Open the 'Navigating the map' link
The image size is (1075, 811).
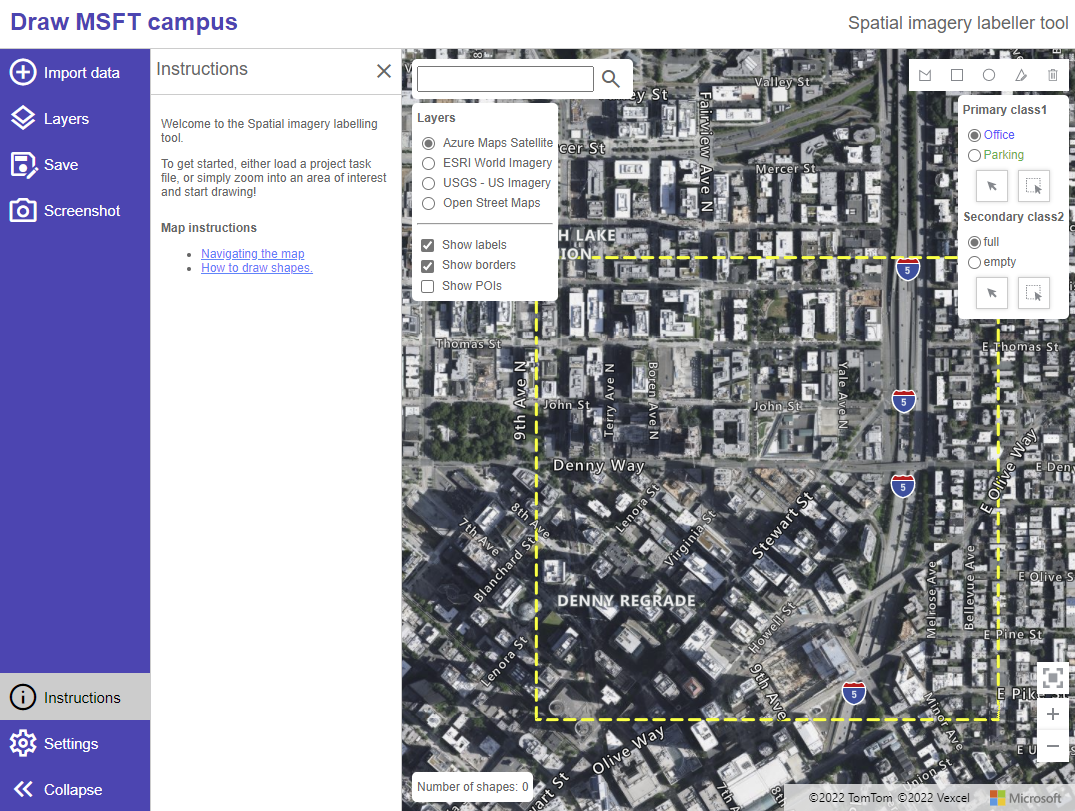coord(252,254)
